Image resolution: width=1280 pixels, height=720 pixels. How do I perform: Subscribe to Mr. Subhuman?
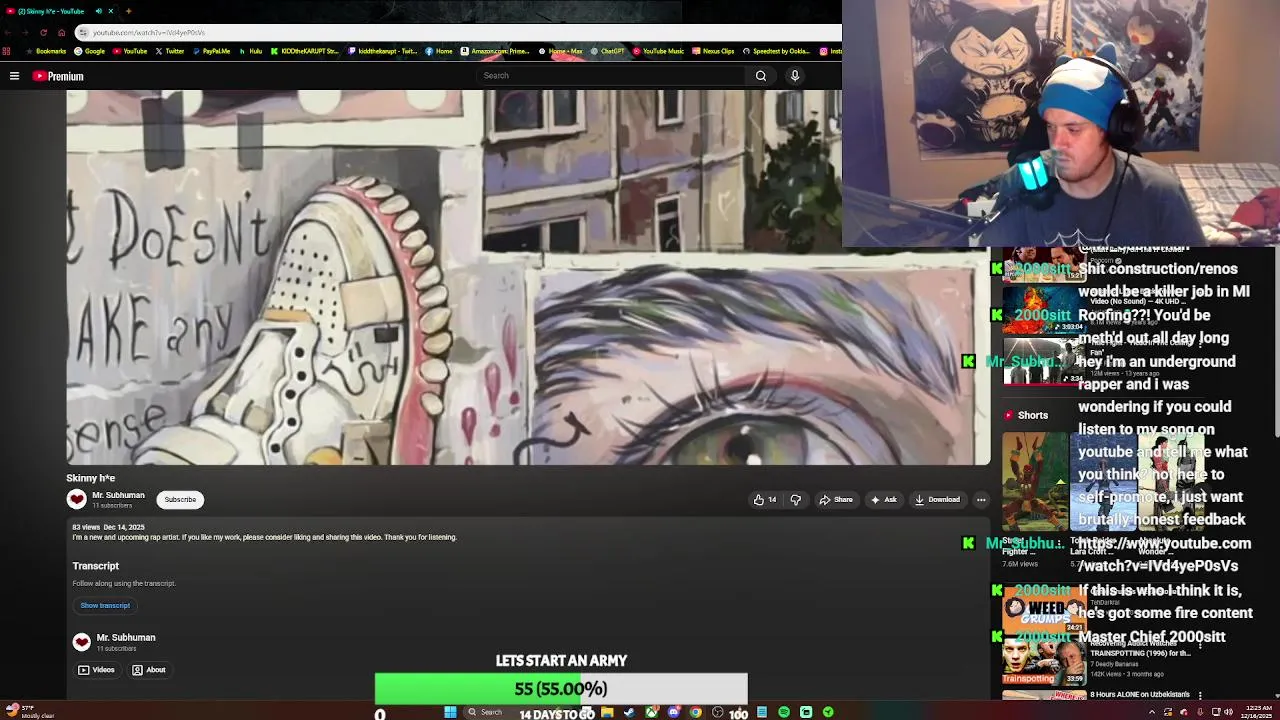[x=181, y=500]
